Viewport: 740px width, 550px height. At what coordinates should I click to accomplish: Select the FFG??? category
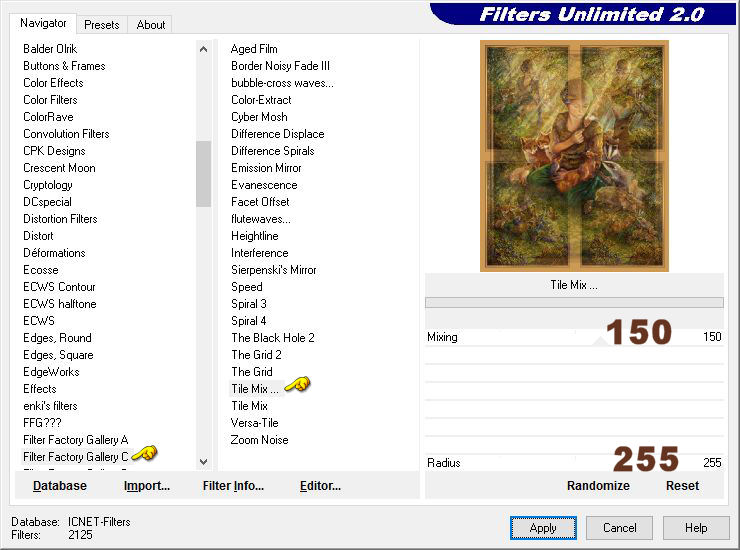42,423
